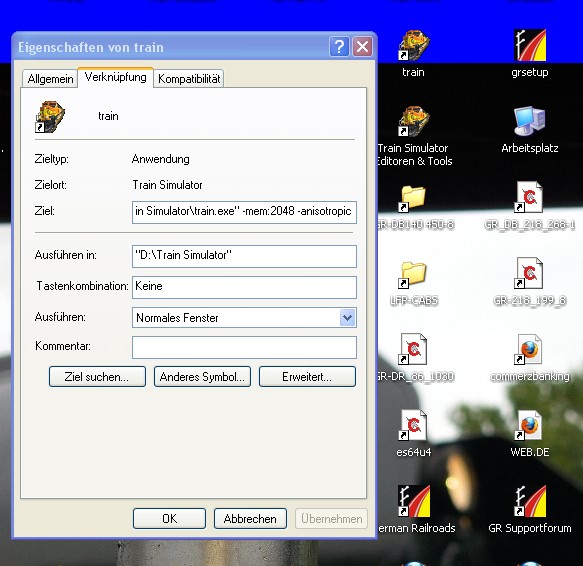Screen dimensions: 583x566
Task: Click the Zieltyp value Anwendung
Action: pos(161,159)
